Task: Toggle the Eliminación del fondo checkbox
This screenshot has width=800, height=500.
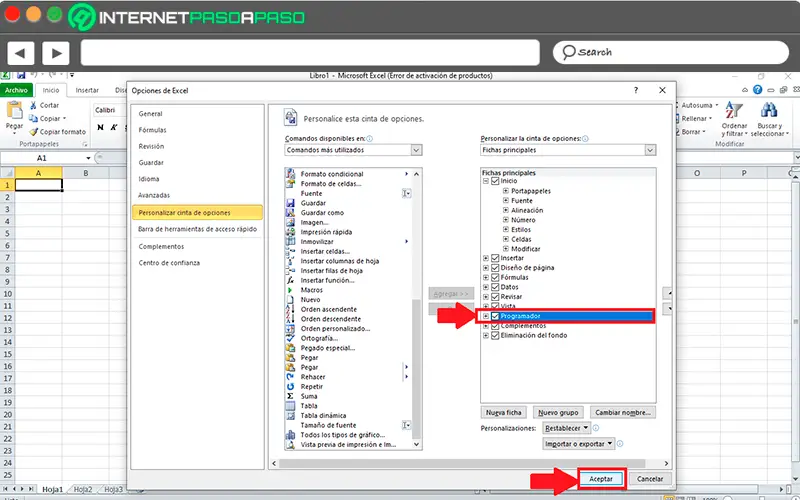Action: tap(495, 336)
